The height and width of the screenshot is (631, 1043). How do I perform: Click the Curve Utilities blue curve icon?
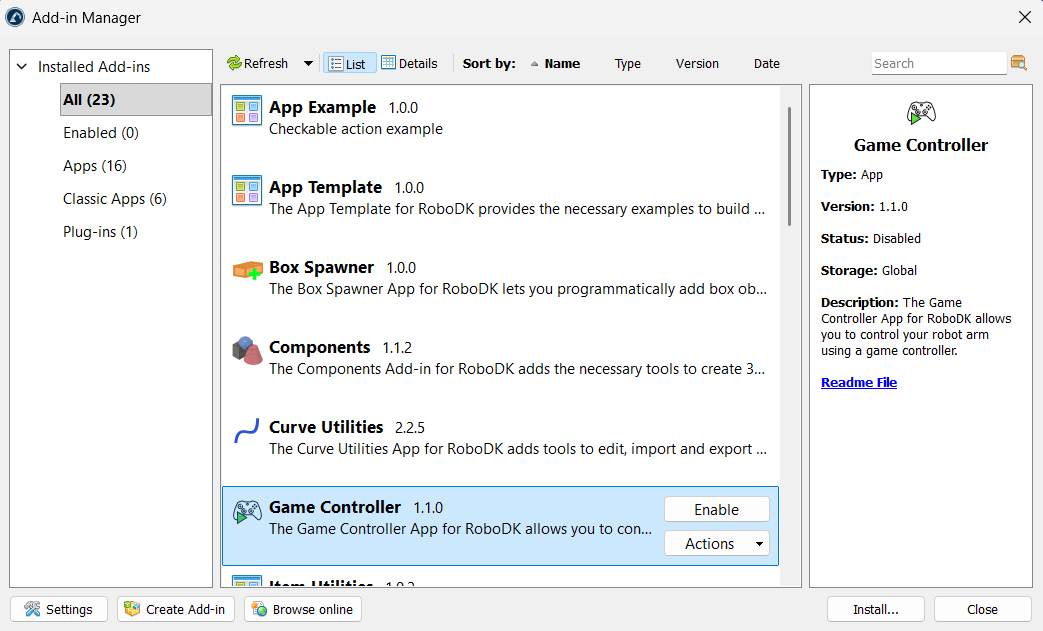(246, 431)
